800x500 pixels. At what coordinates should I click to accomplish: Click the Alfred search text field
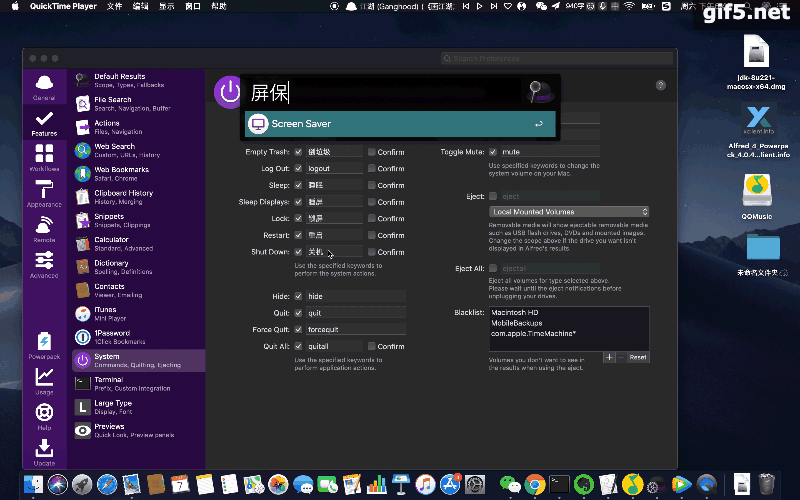click(x=385, y=93)
